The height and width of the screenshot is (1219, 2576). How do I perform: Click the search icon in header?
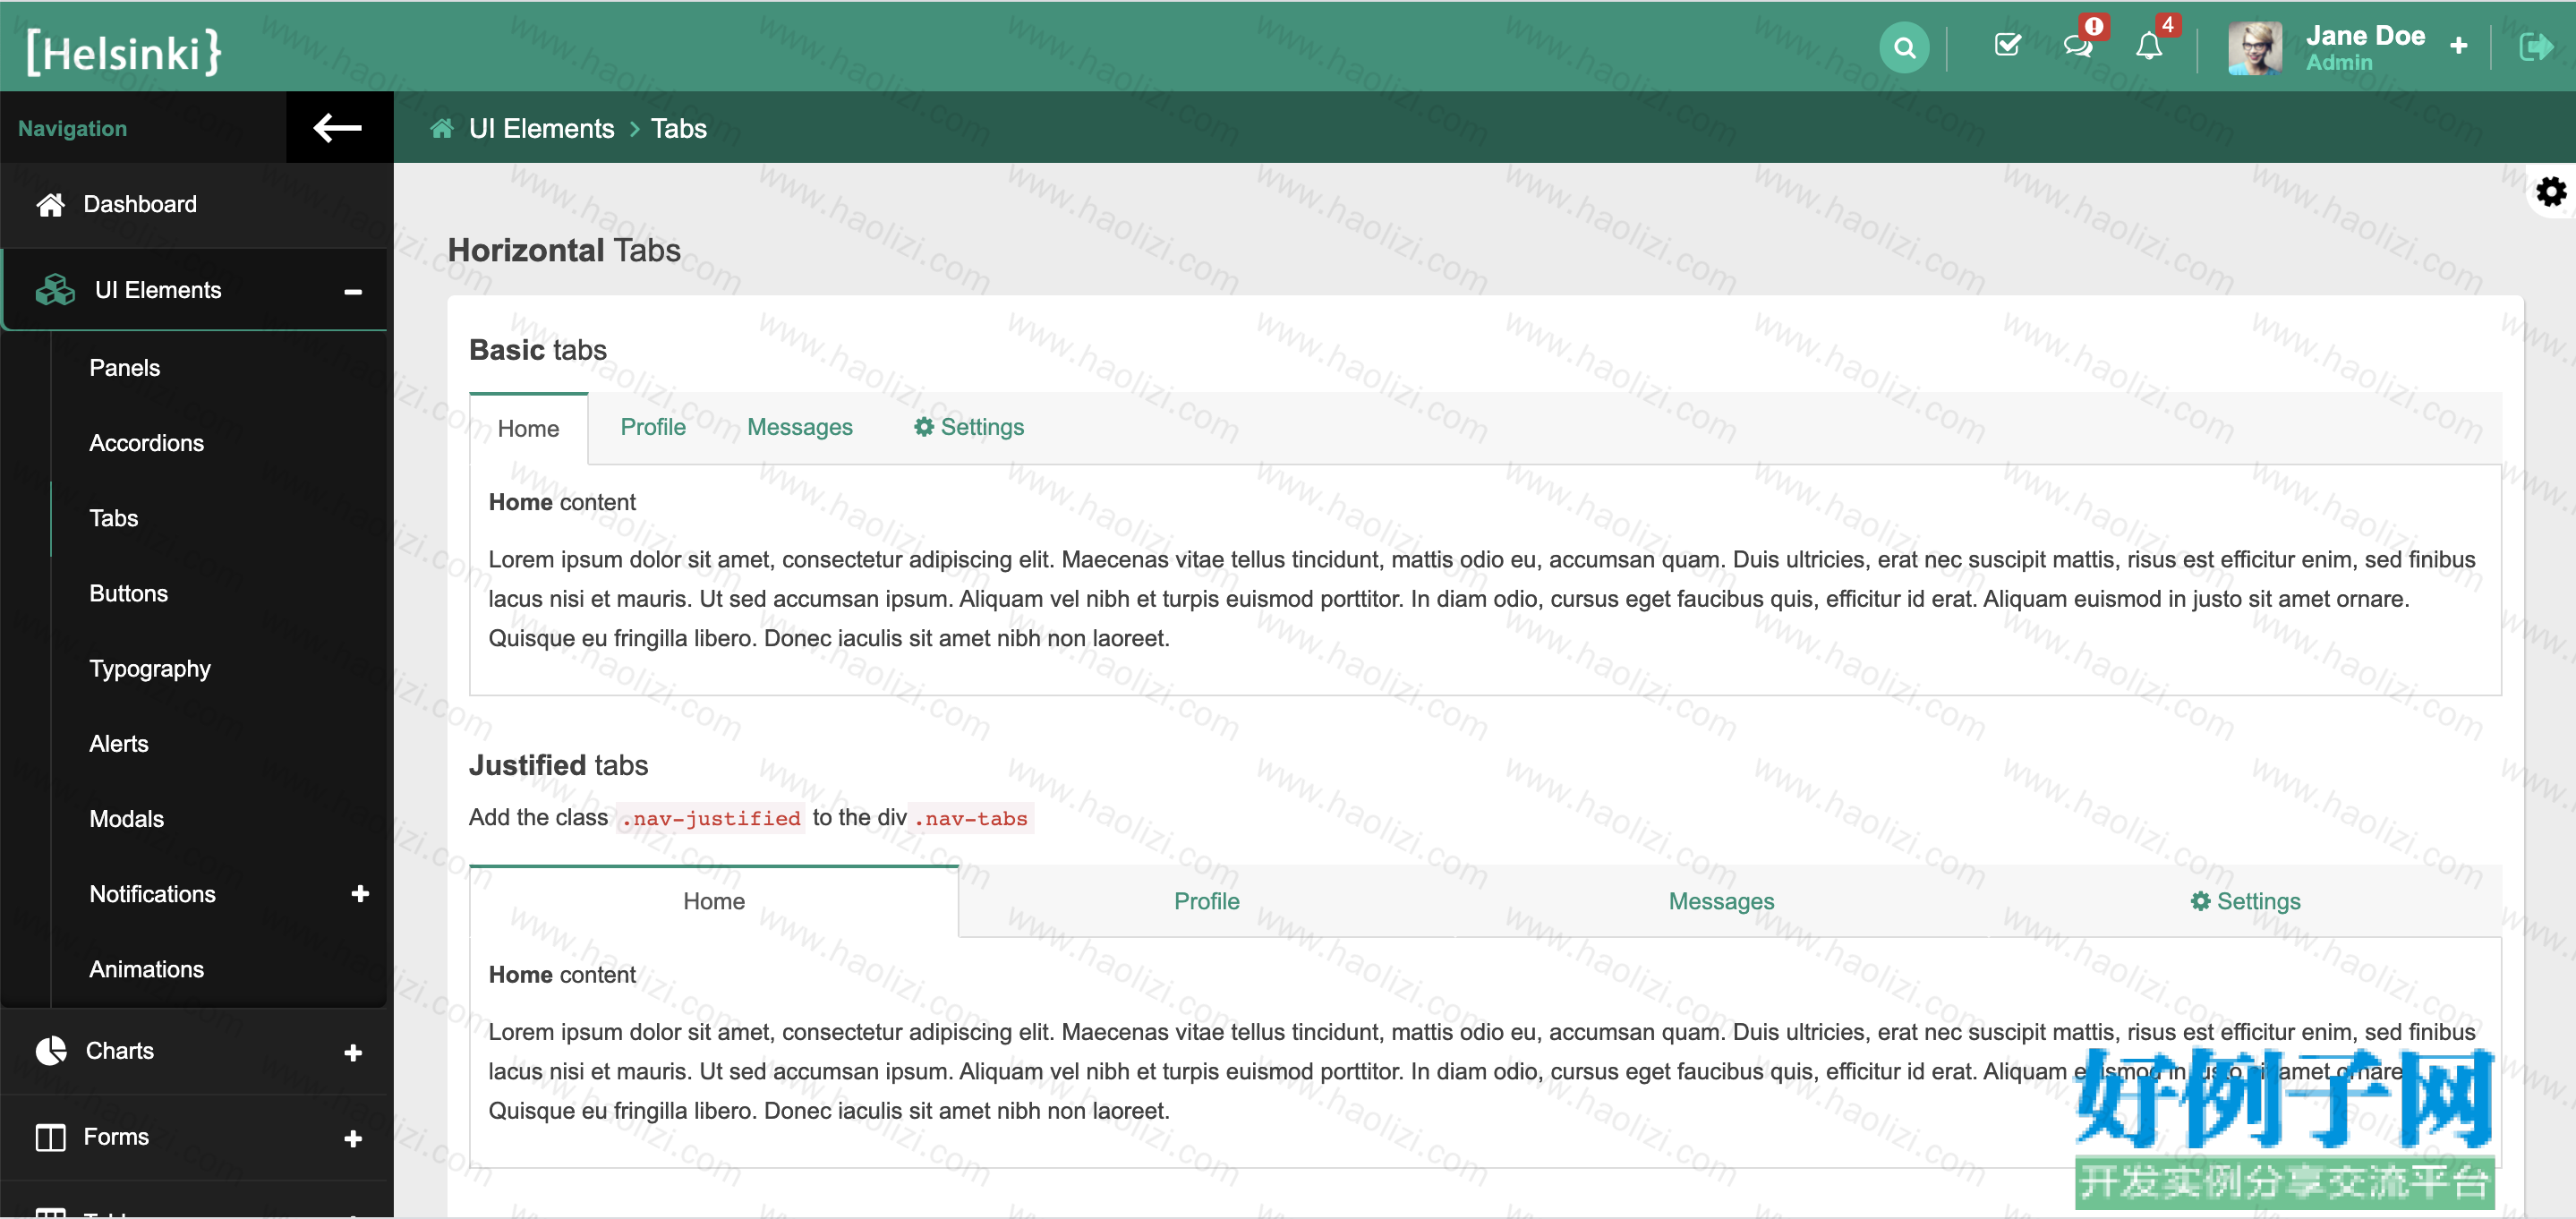click(1904, 47)
